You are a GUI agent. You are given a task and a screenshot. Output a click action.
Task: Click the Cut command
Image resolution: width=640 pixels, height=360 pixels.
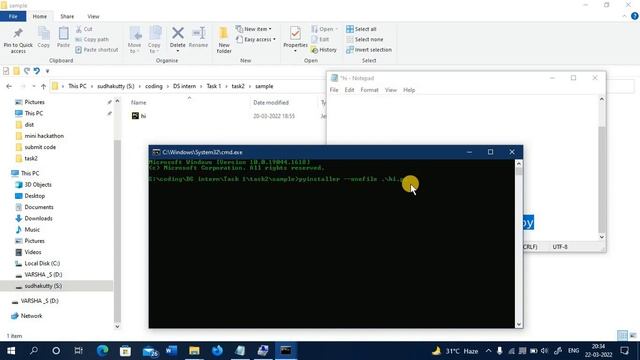(84, 29)
